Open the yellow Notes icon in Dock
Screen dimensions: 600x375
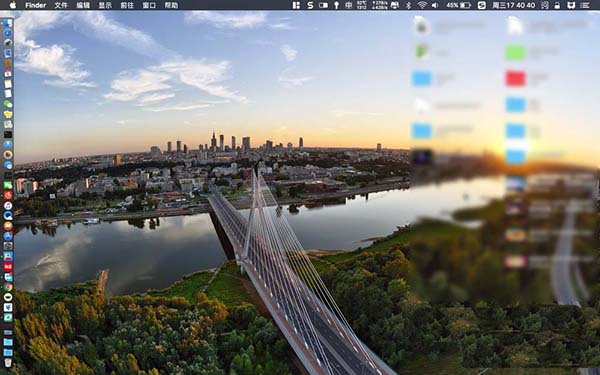8,84
